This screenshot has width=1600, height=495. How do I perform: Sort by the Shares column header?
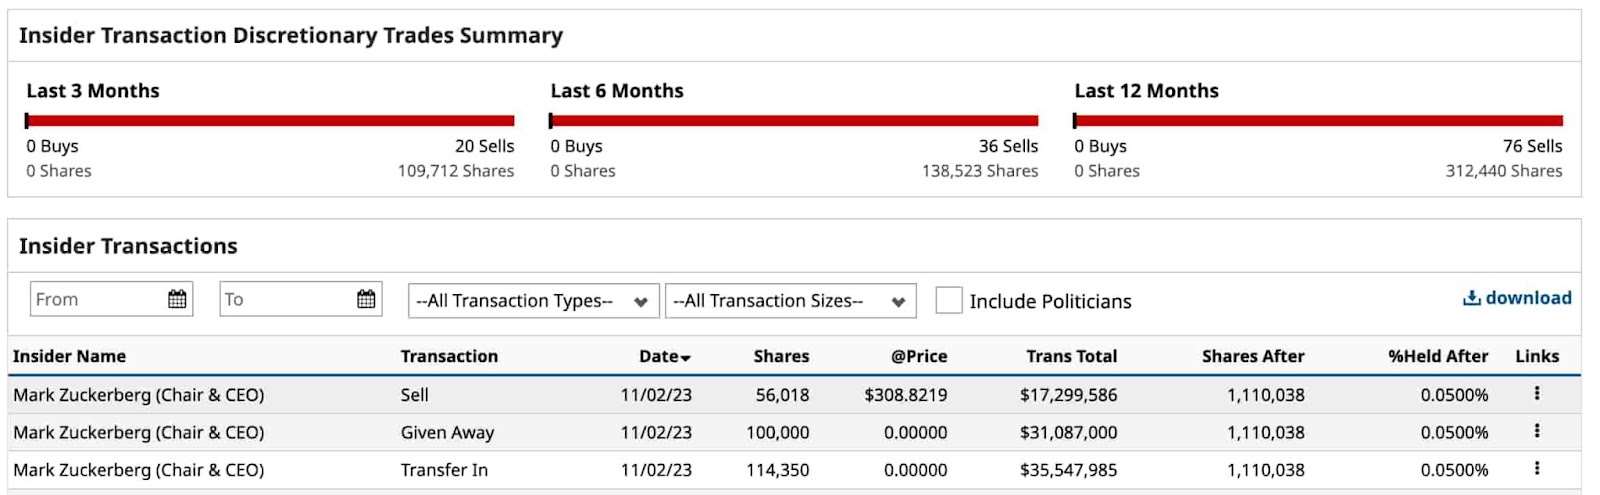[781, 356]
